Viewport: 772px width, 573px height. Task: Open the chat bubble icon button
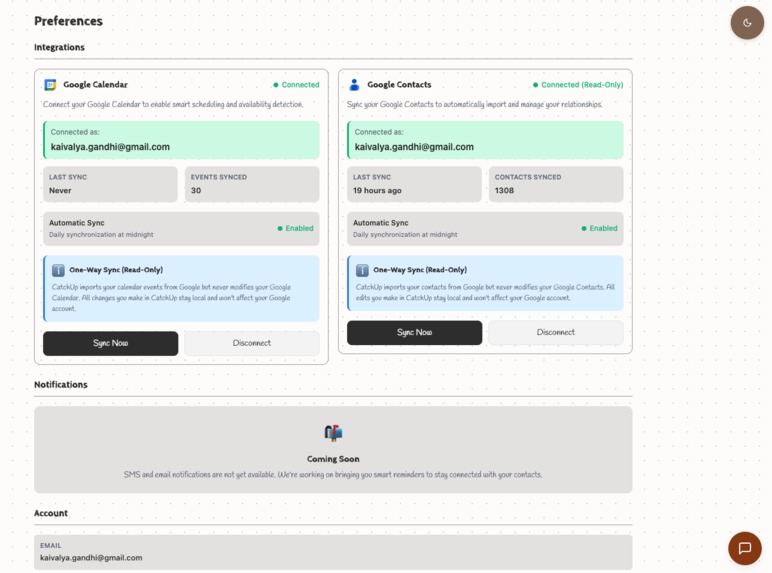coord(744,548)
